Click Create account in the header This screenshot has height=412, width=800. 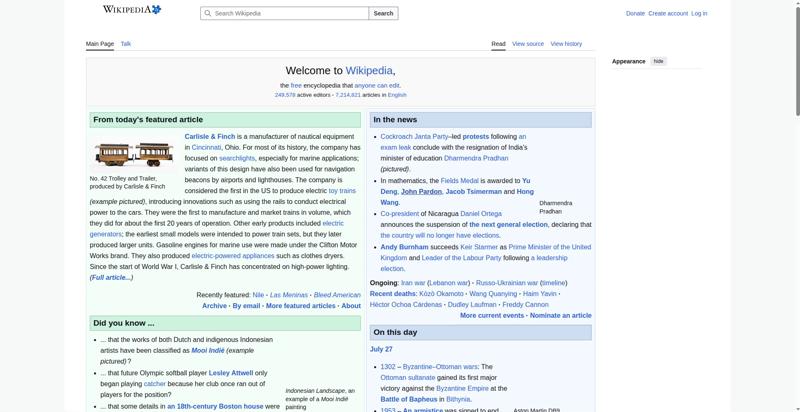[668, 14]
